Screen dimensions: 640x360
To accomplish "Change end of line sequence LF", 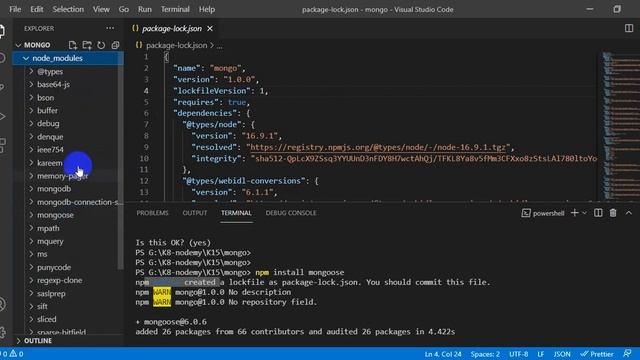I will [540, 354].
